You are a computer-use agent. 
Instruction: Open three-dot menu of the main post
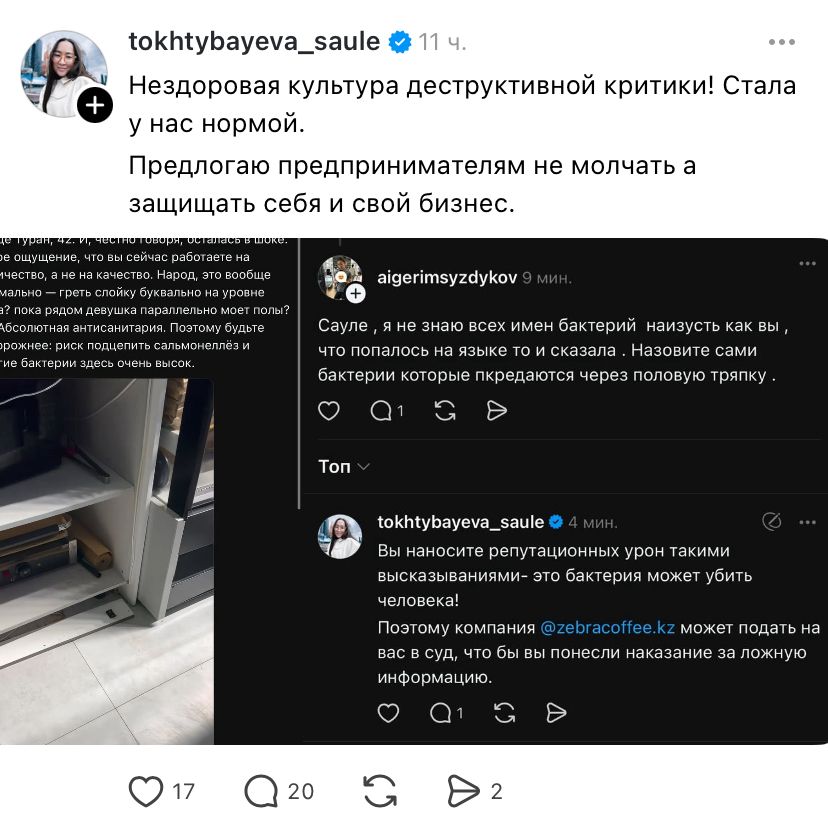click(782, 42)
